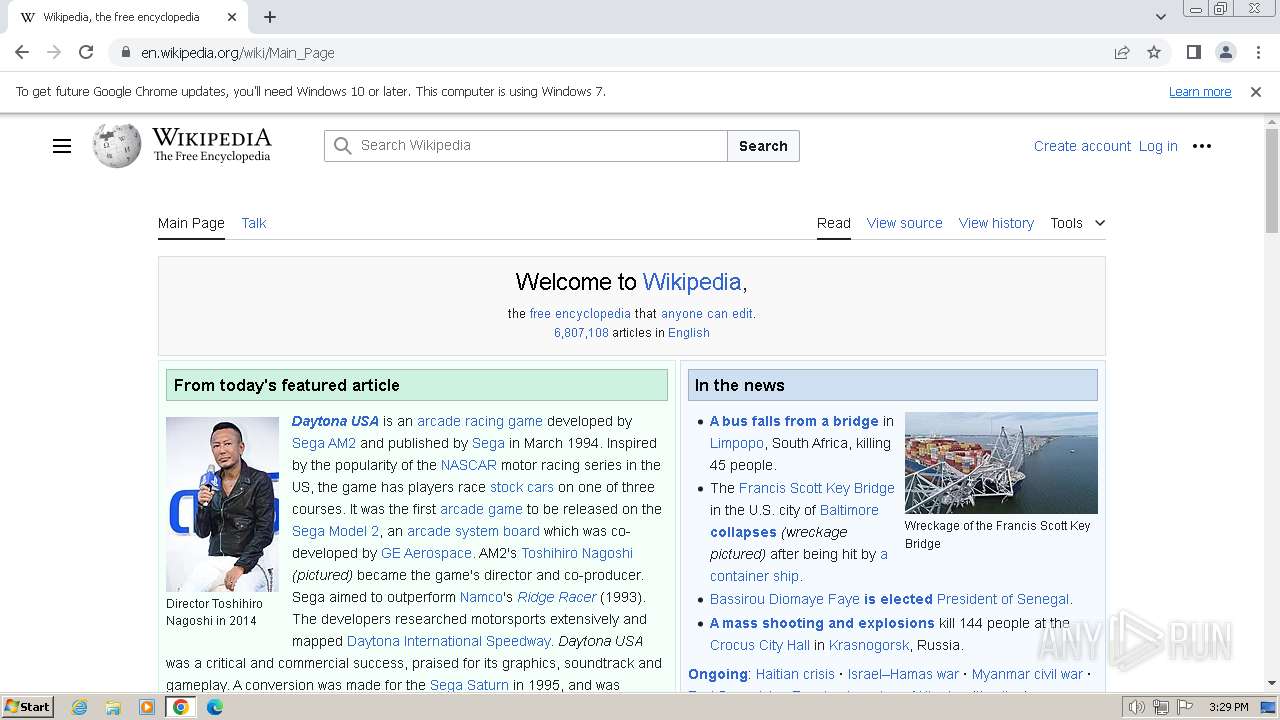Select the Read tab

pyautogui.click(x=834, y=223)
